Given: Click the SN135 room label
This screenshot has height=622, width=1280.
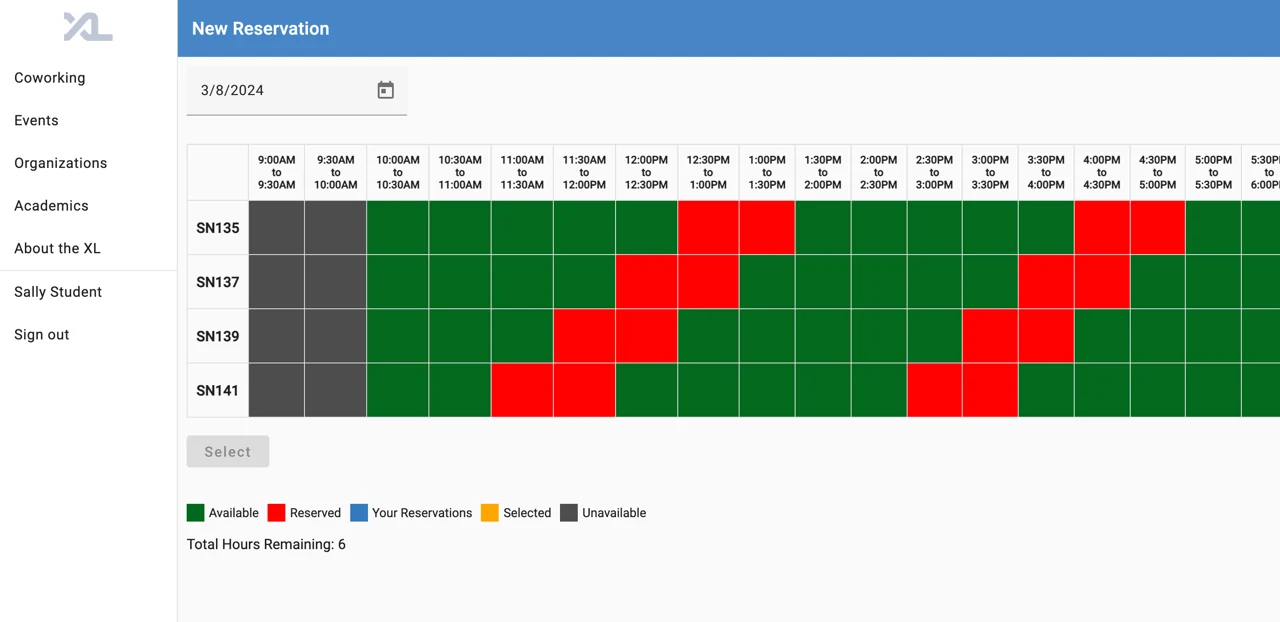Looking at the screenshot, I should [x=218, y=228].
